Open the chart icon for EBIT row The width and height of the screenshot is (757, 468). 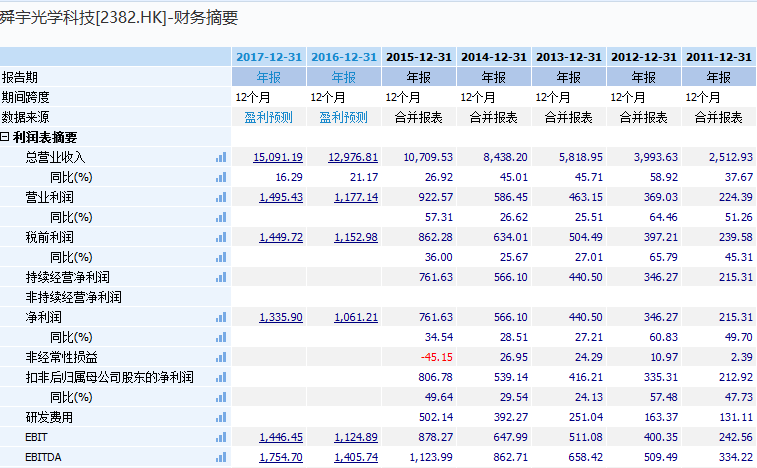click(x=221, y=438)
